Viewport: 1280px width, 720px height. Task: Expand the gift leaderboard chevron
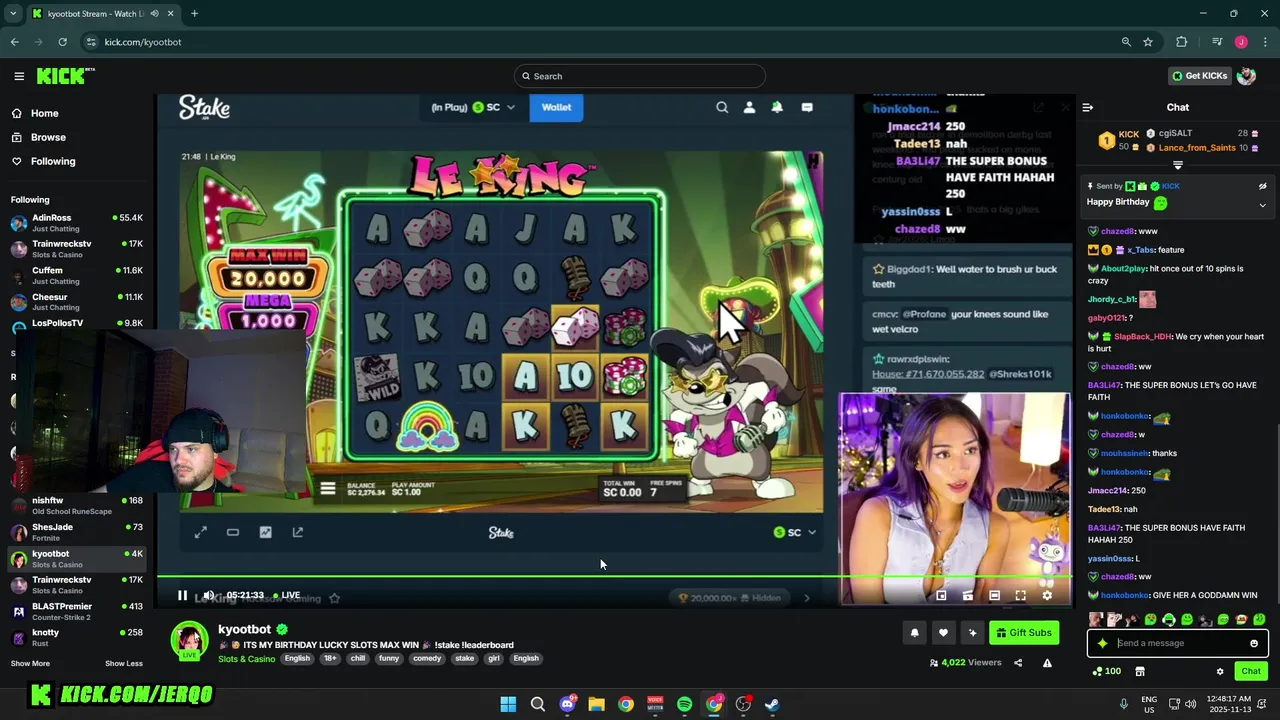point(1177,165)
